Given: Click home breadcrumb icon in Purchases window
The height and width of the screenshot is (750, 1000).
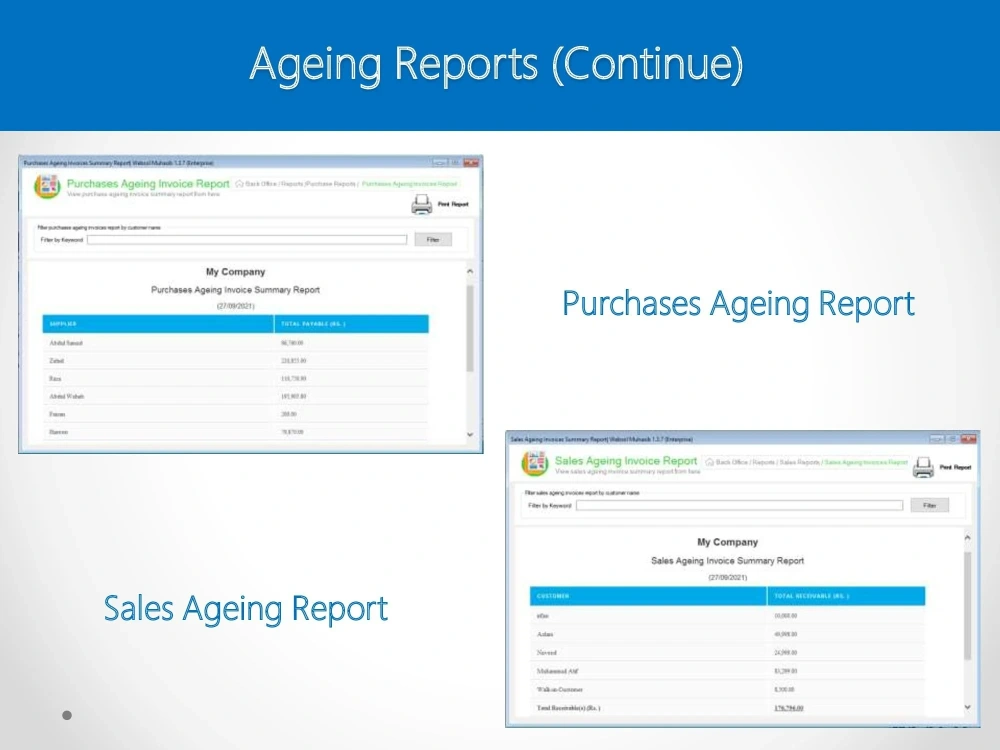Looking at the screenshot, I should pyautogui.click(x=239, y=184).
